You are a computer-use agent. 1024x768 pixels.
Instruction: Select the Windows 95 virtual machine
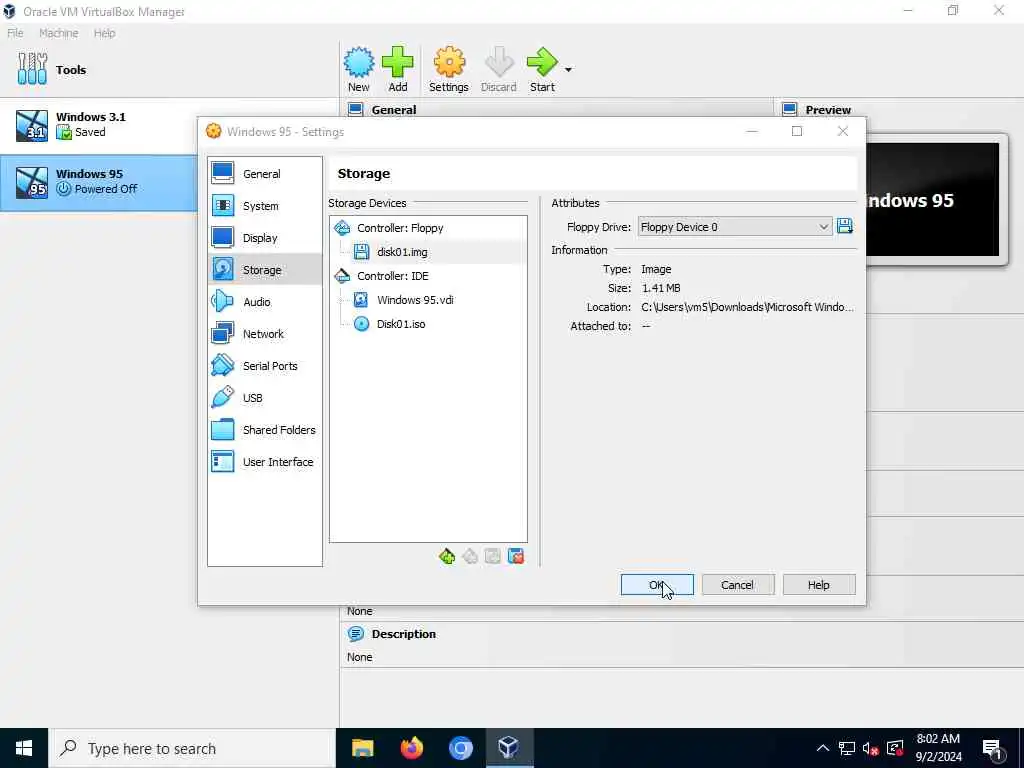click(x=98, y=182)
